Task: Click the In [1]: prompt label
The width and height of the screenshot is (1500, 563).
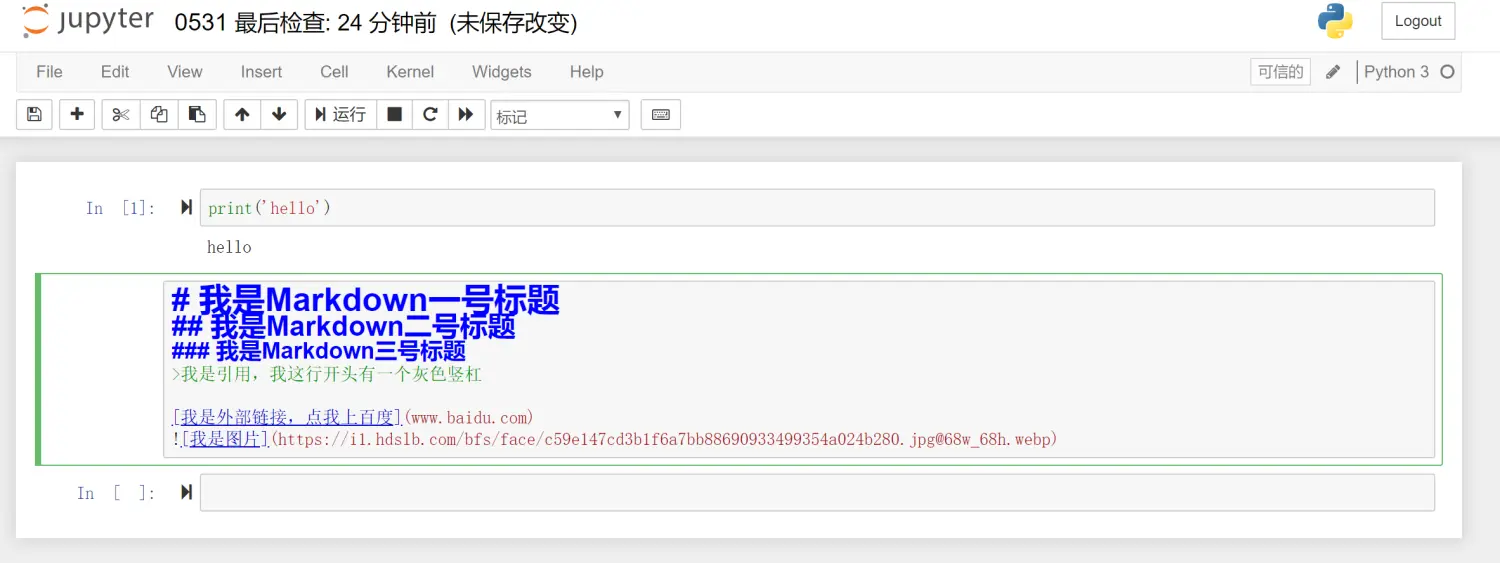Action: click(x=120, y=208)
